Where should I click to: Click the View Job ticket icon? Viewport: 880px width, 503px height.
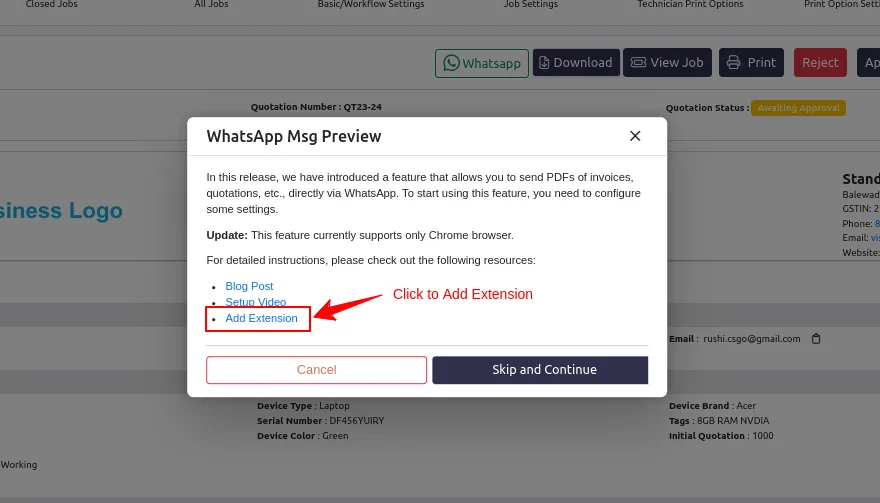(638, 62)
